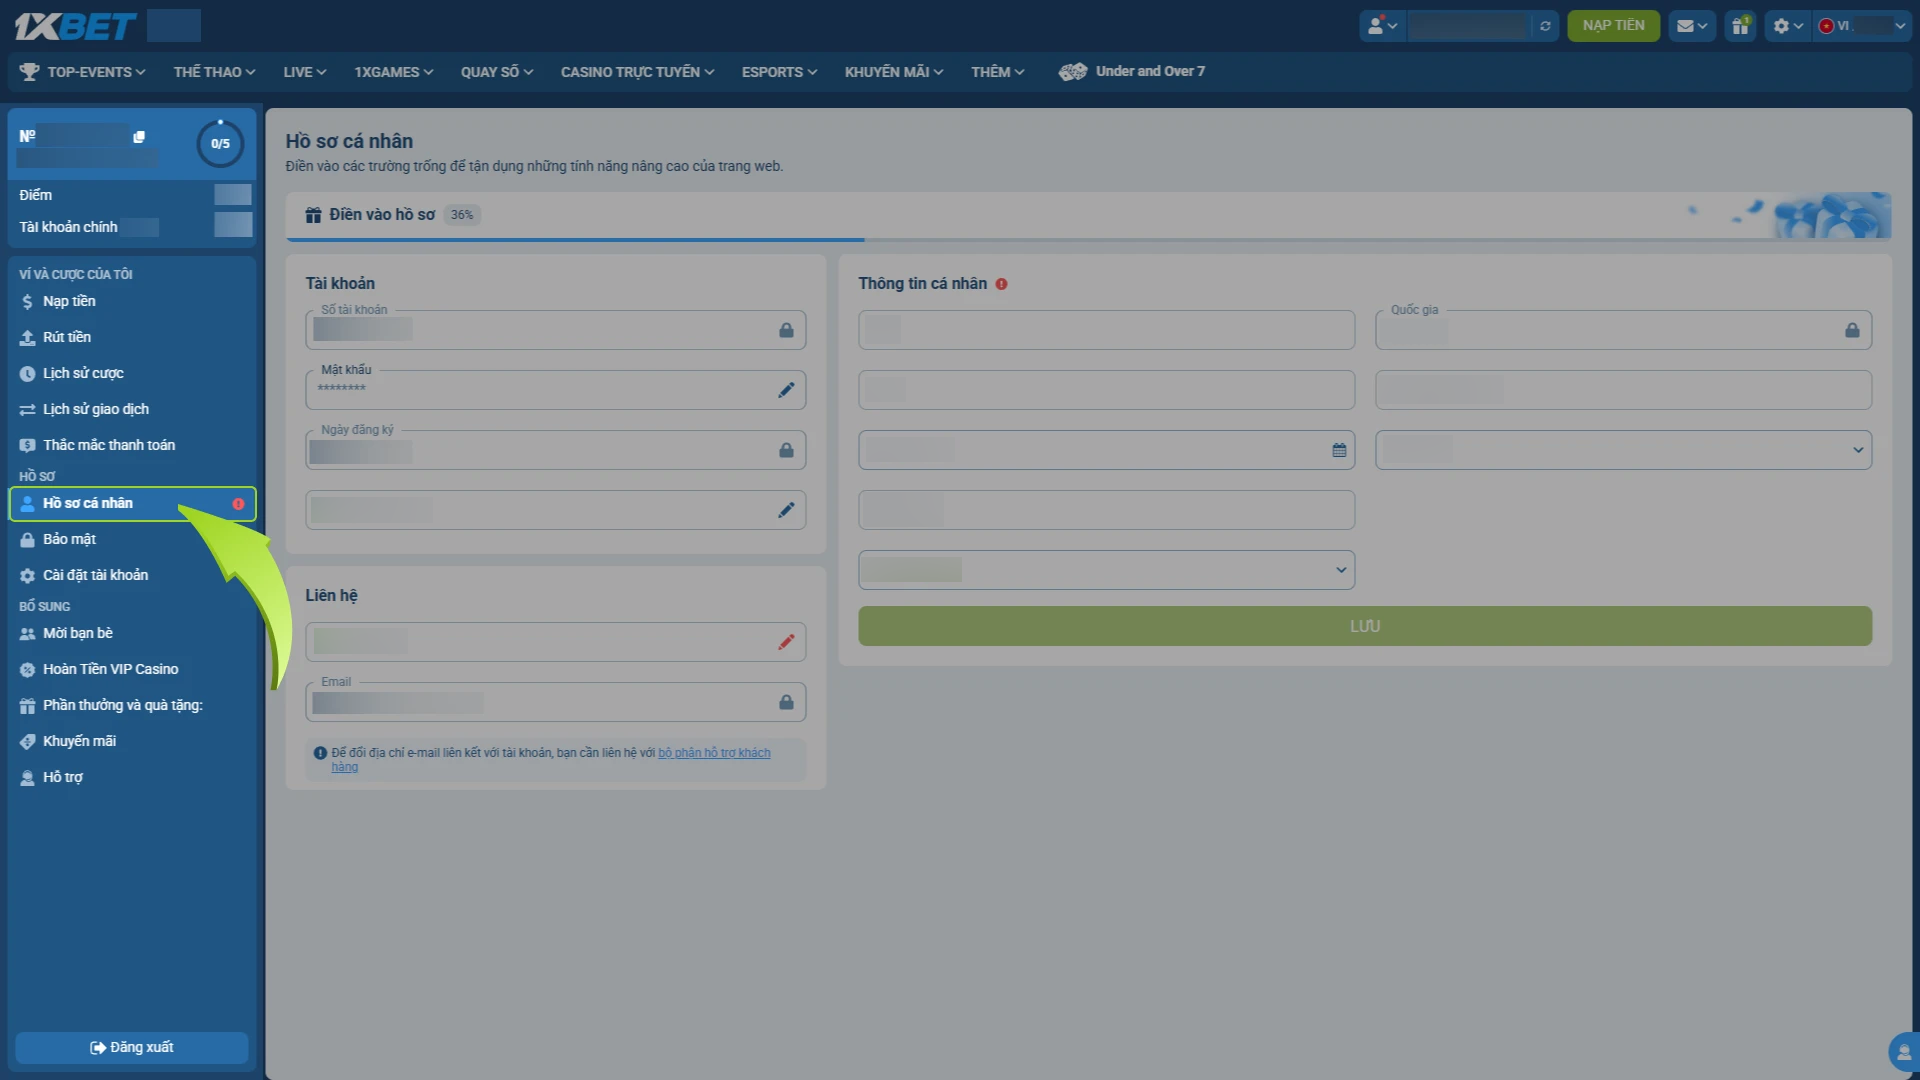The image size is (1920, 1080).
Task: Click the password edit pencil icon
Action: click(x=786, y=390)
